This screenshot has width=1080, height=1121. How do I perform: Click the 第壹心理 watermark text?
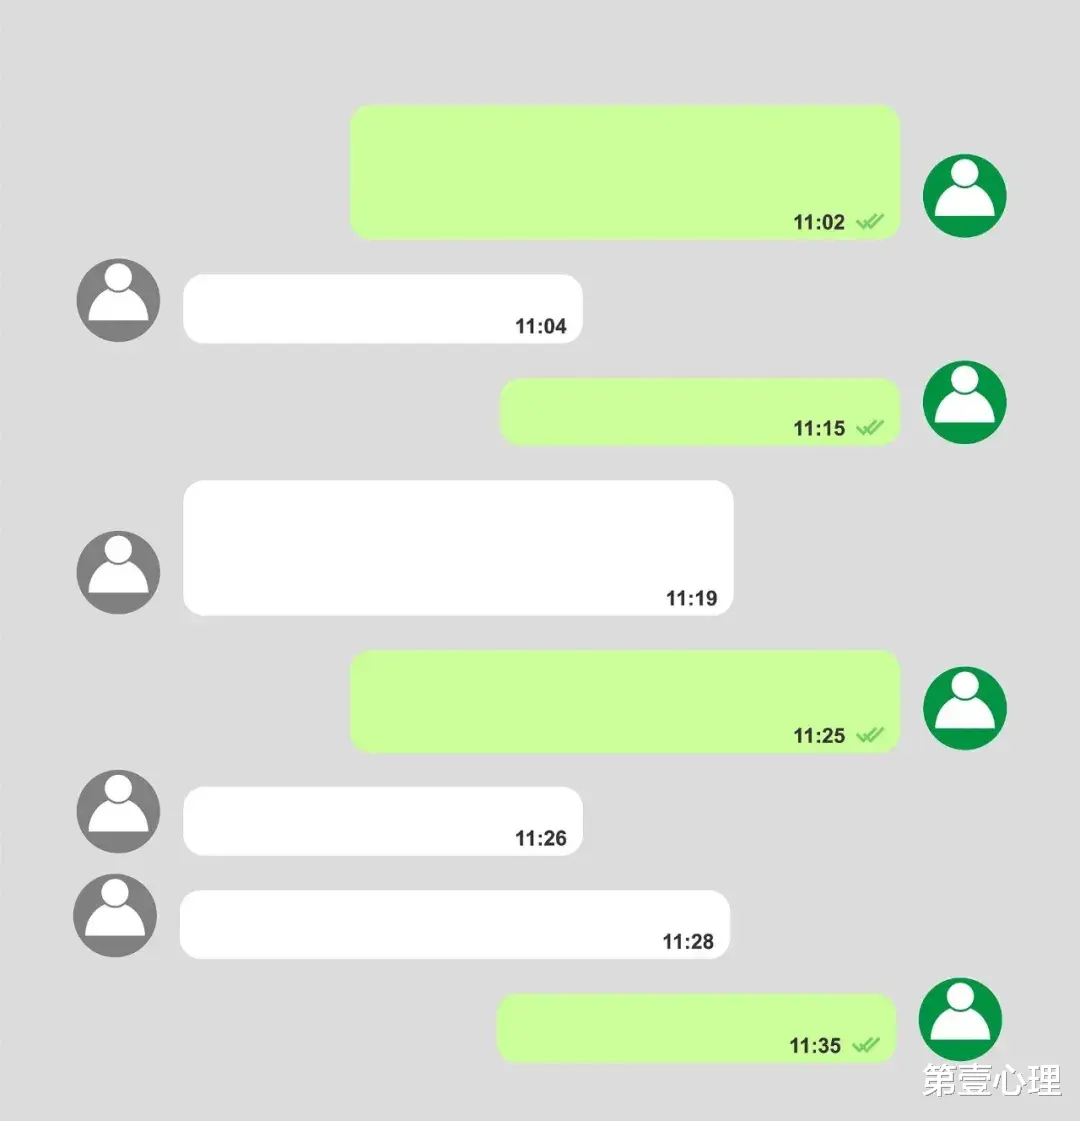(x=992, y=1080)
